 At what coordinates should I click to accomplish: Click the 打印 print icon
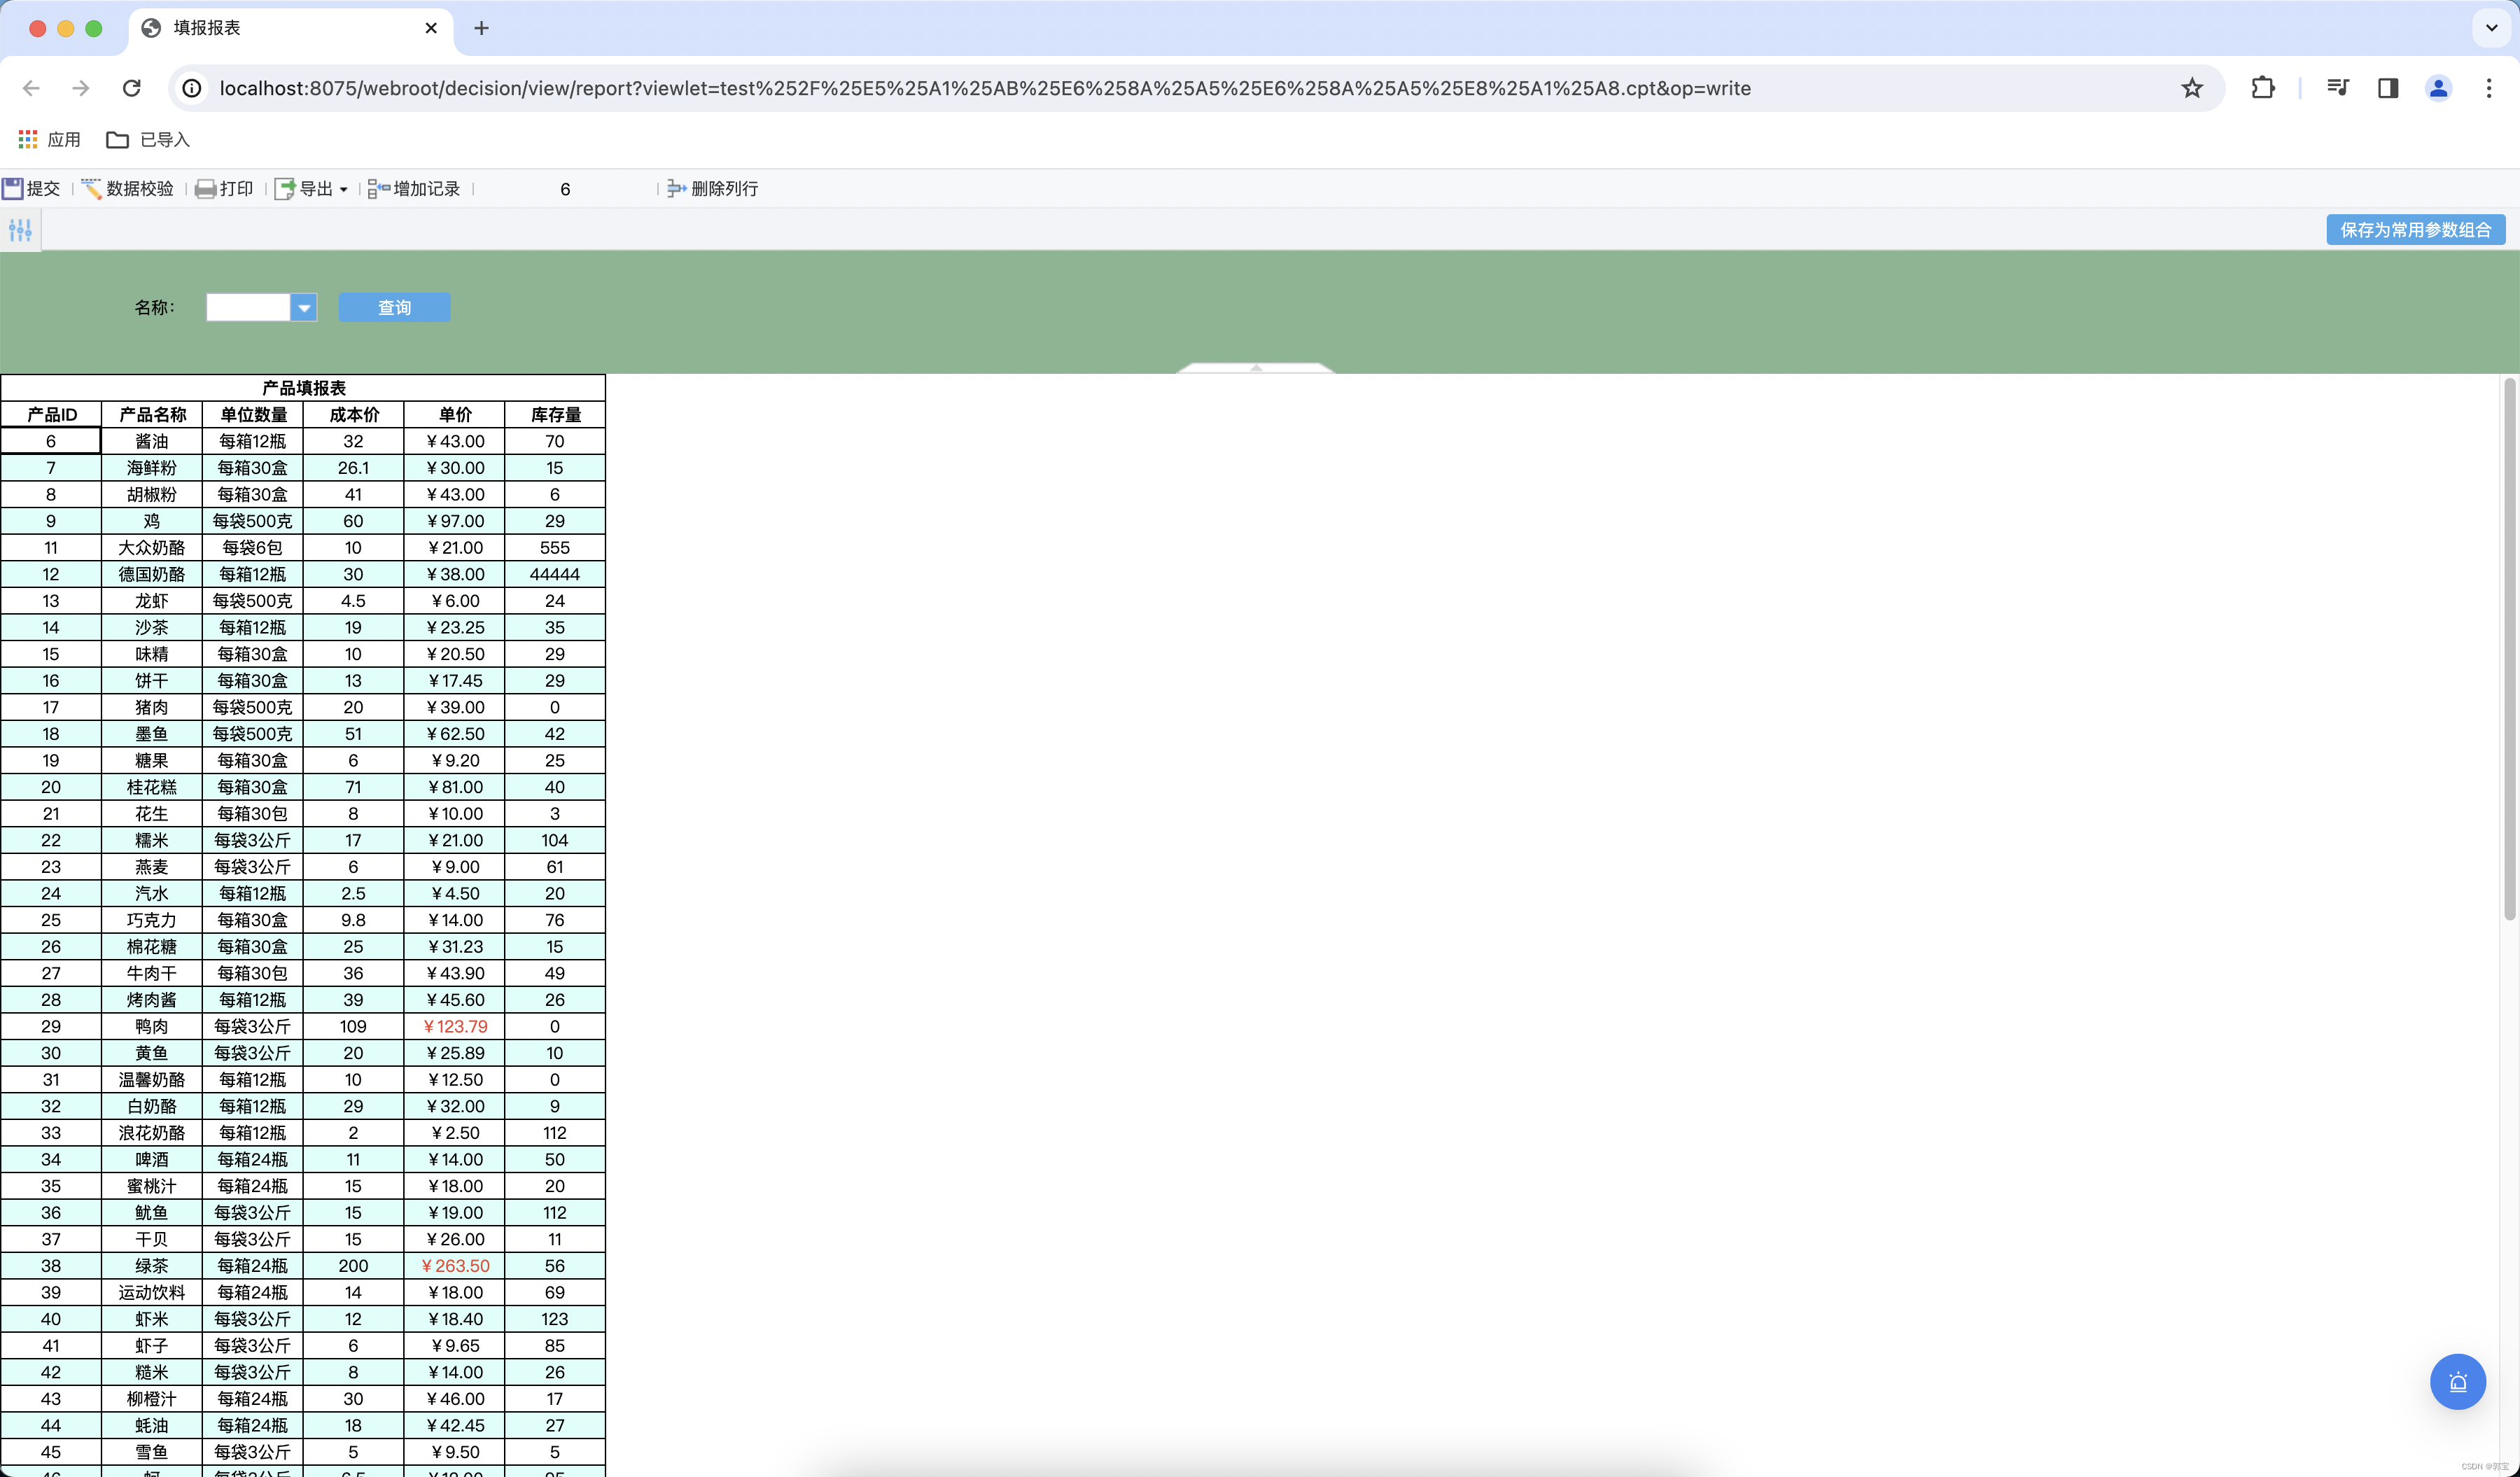206,188
